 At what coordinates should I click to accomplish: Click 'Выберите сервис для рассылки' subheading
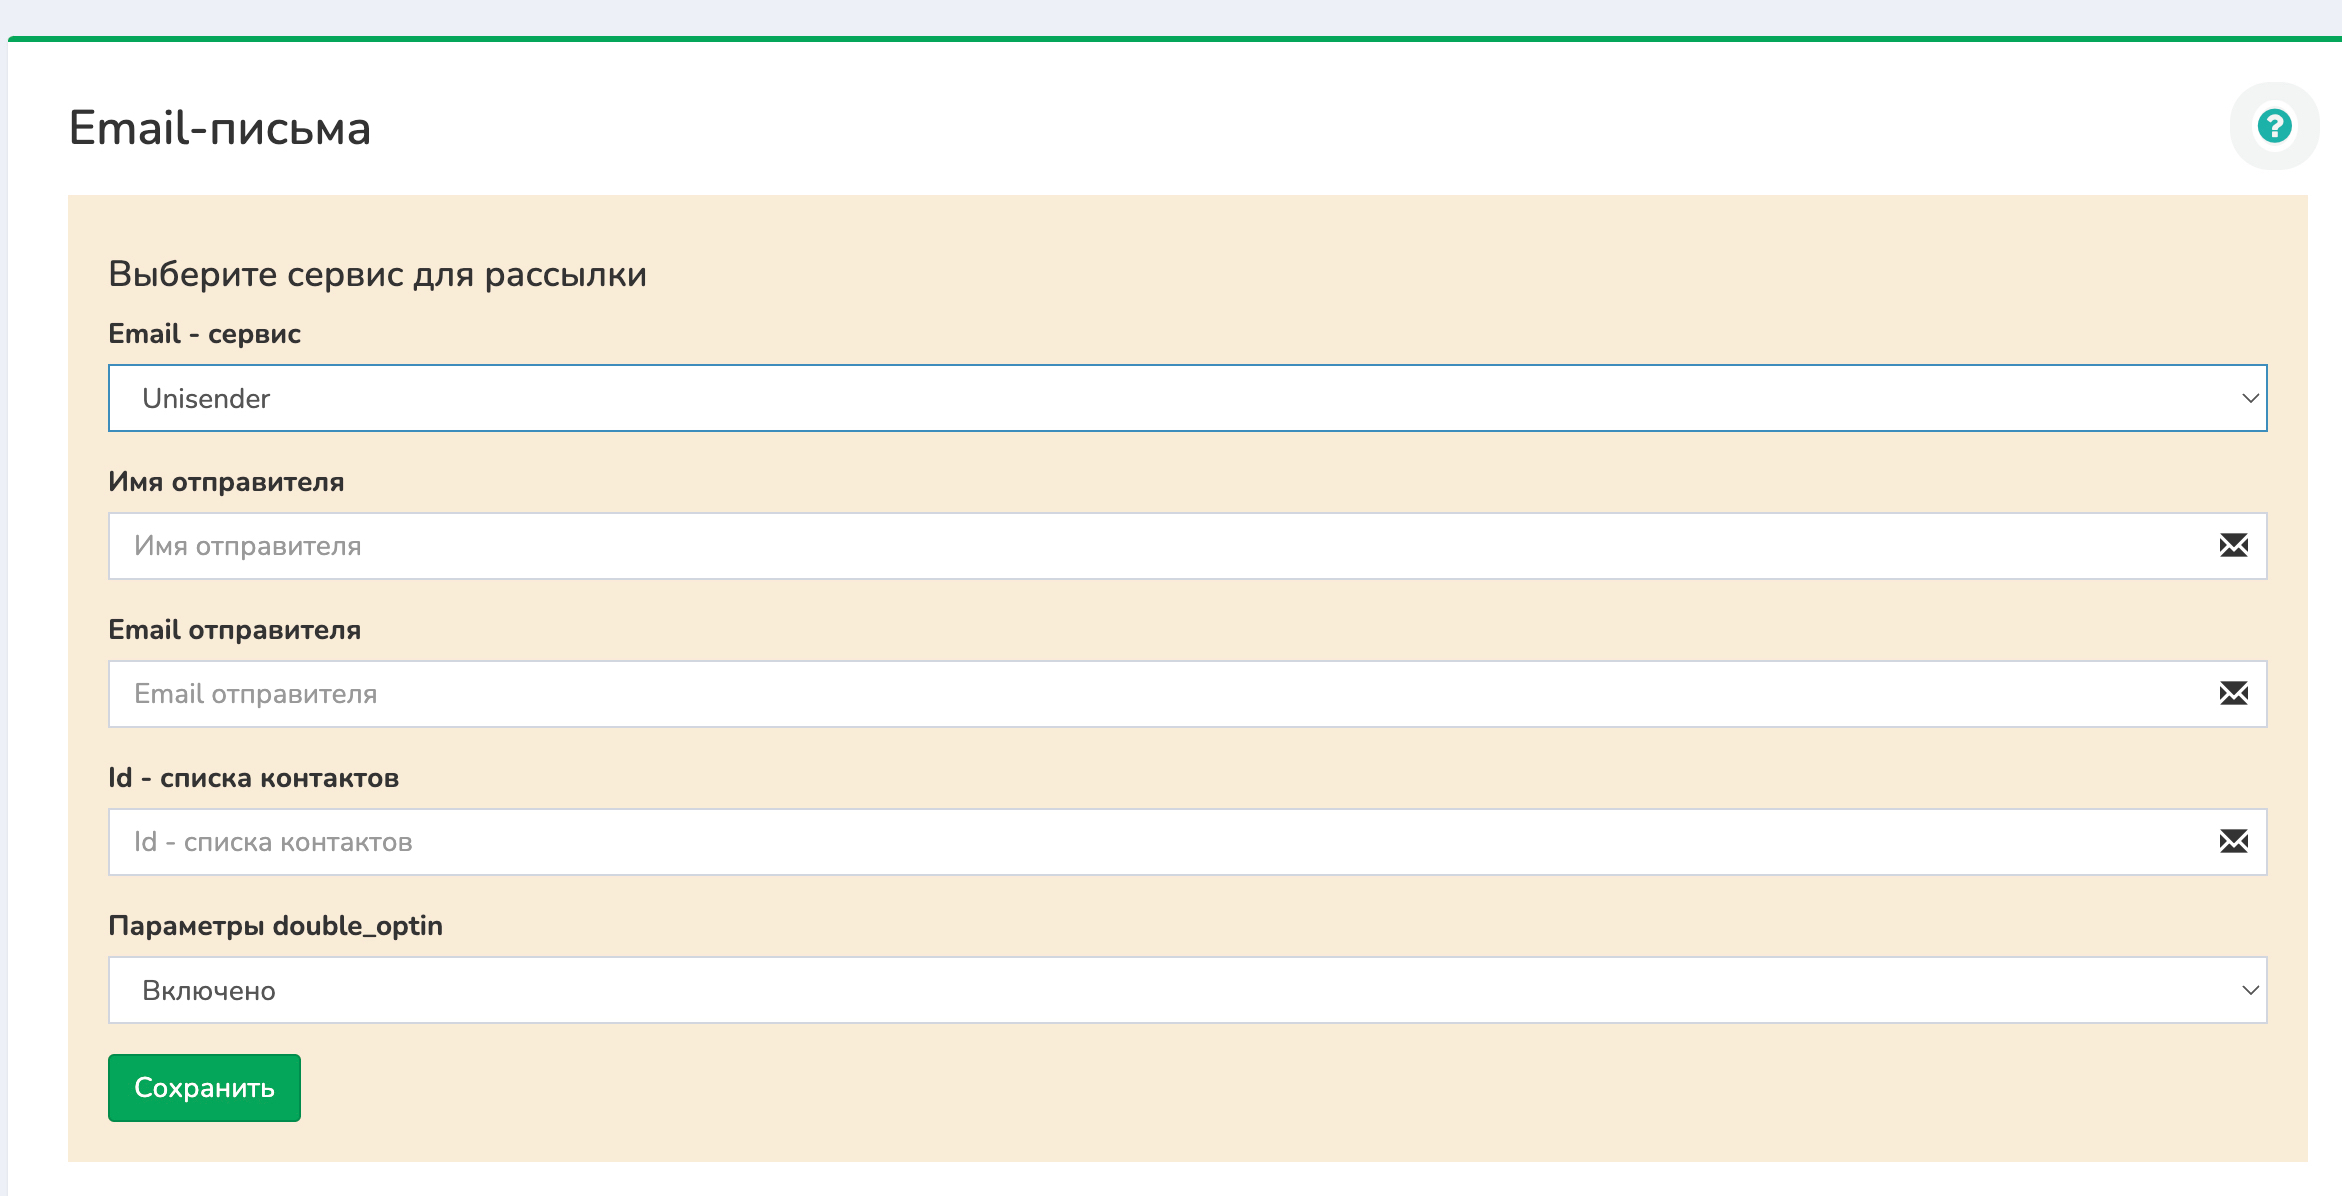(377, 274)
